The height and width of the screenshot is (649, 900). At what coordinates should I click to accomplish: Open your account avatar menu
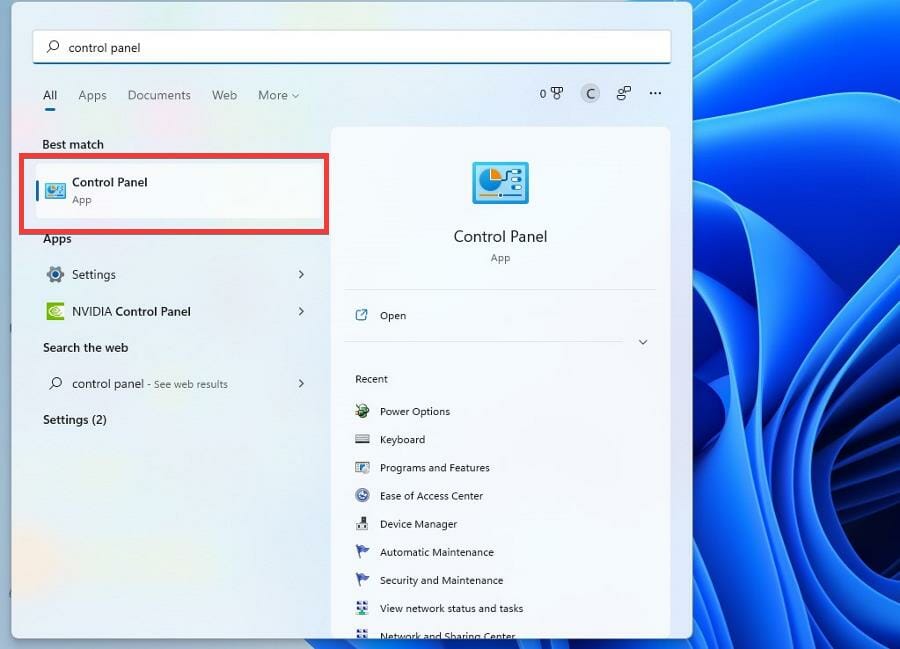click(590, 93)
